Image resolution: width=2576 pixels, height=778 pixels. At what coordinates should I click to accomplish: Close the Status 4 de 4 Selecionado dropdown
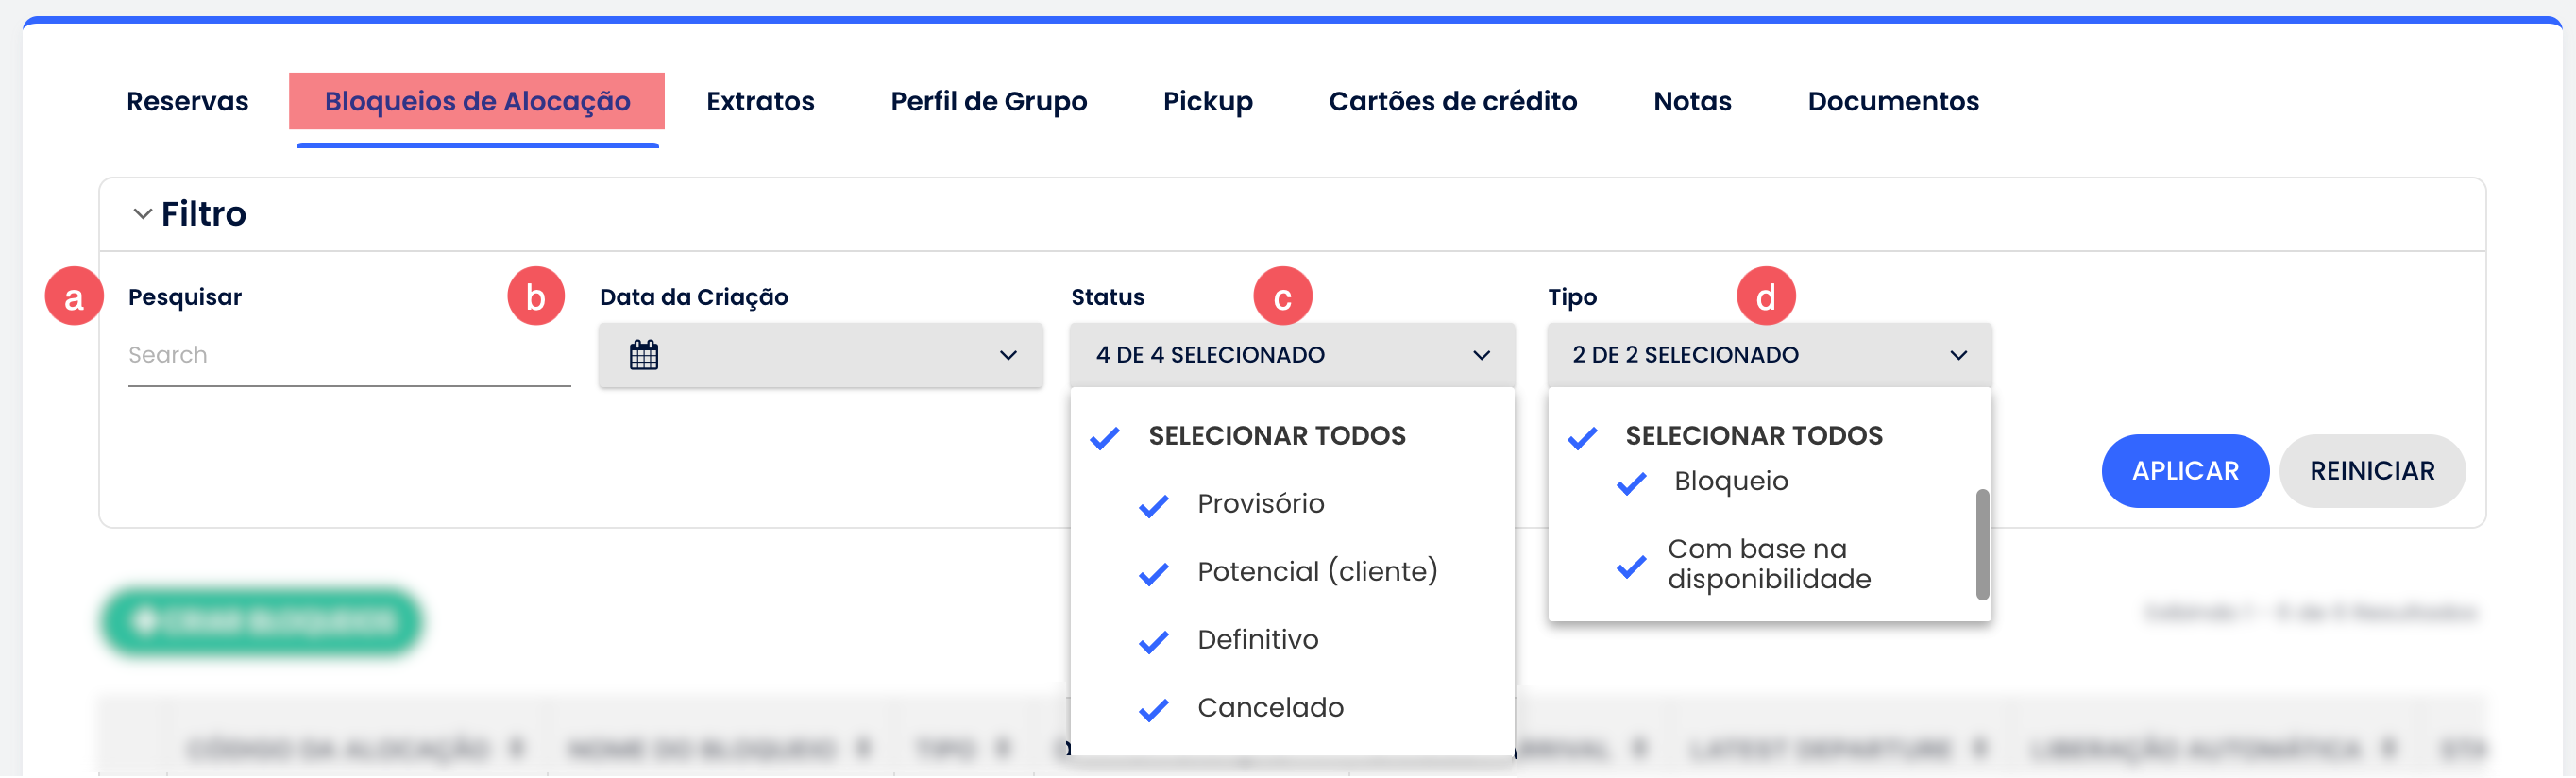pos(1481,356)
